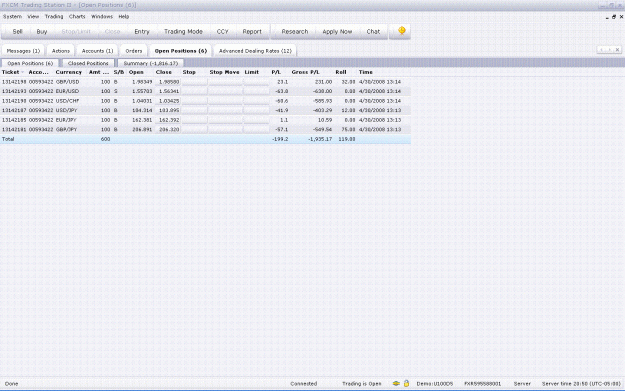Click the Close price for GBP/USD
This screenshot has width=625, height=391.
(x=169, y=82)
